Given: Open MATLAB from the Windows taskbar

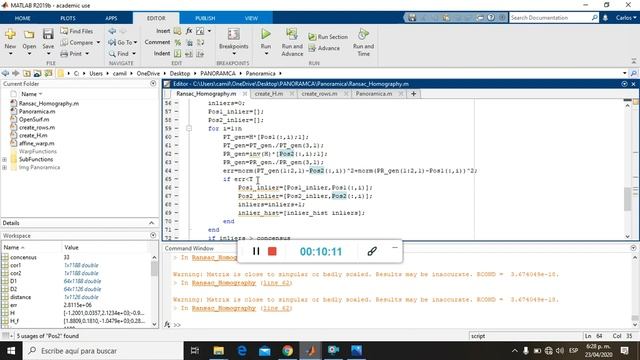Looking at the screenshot, I should [311, 351].
